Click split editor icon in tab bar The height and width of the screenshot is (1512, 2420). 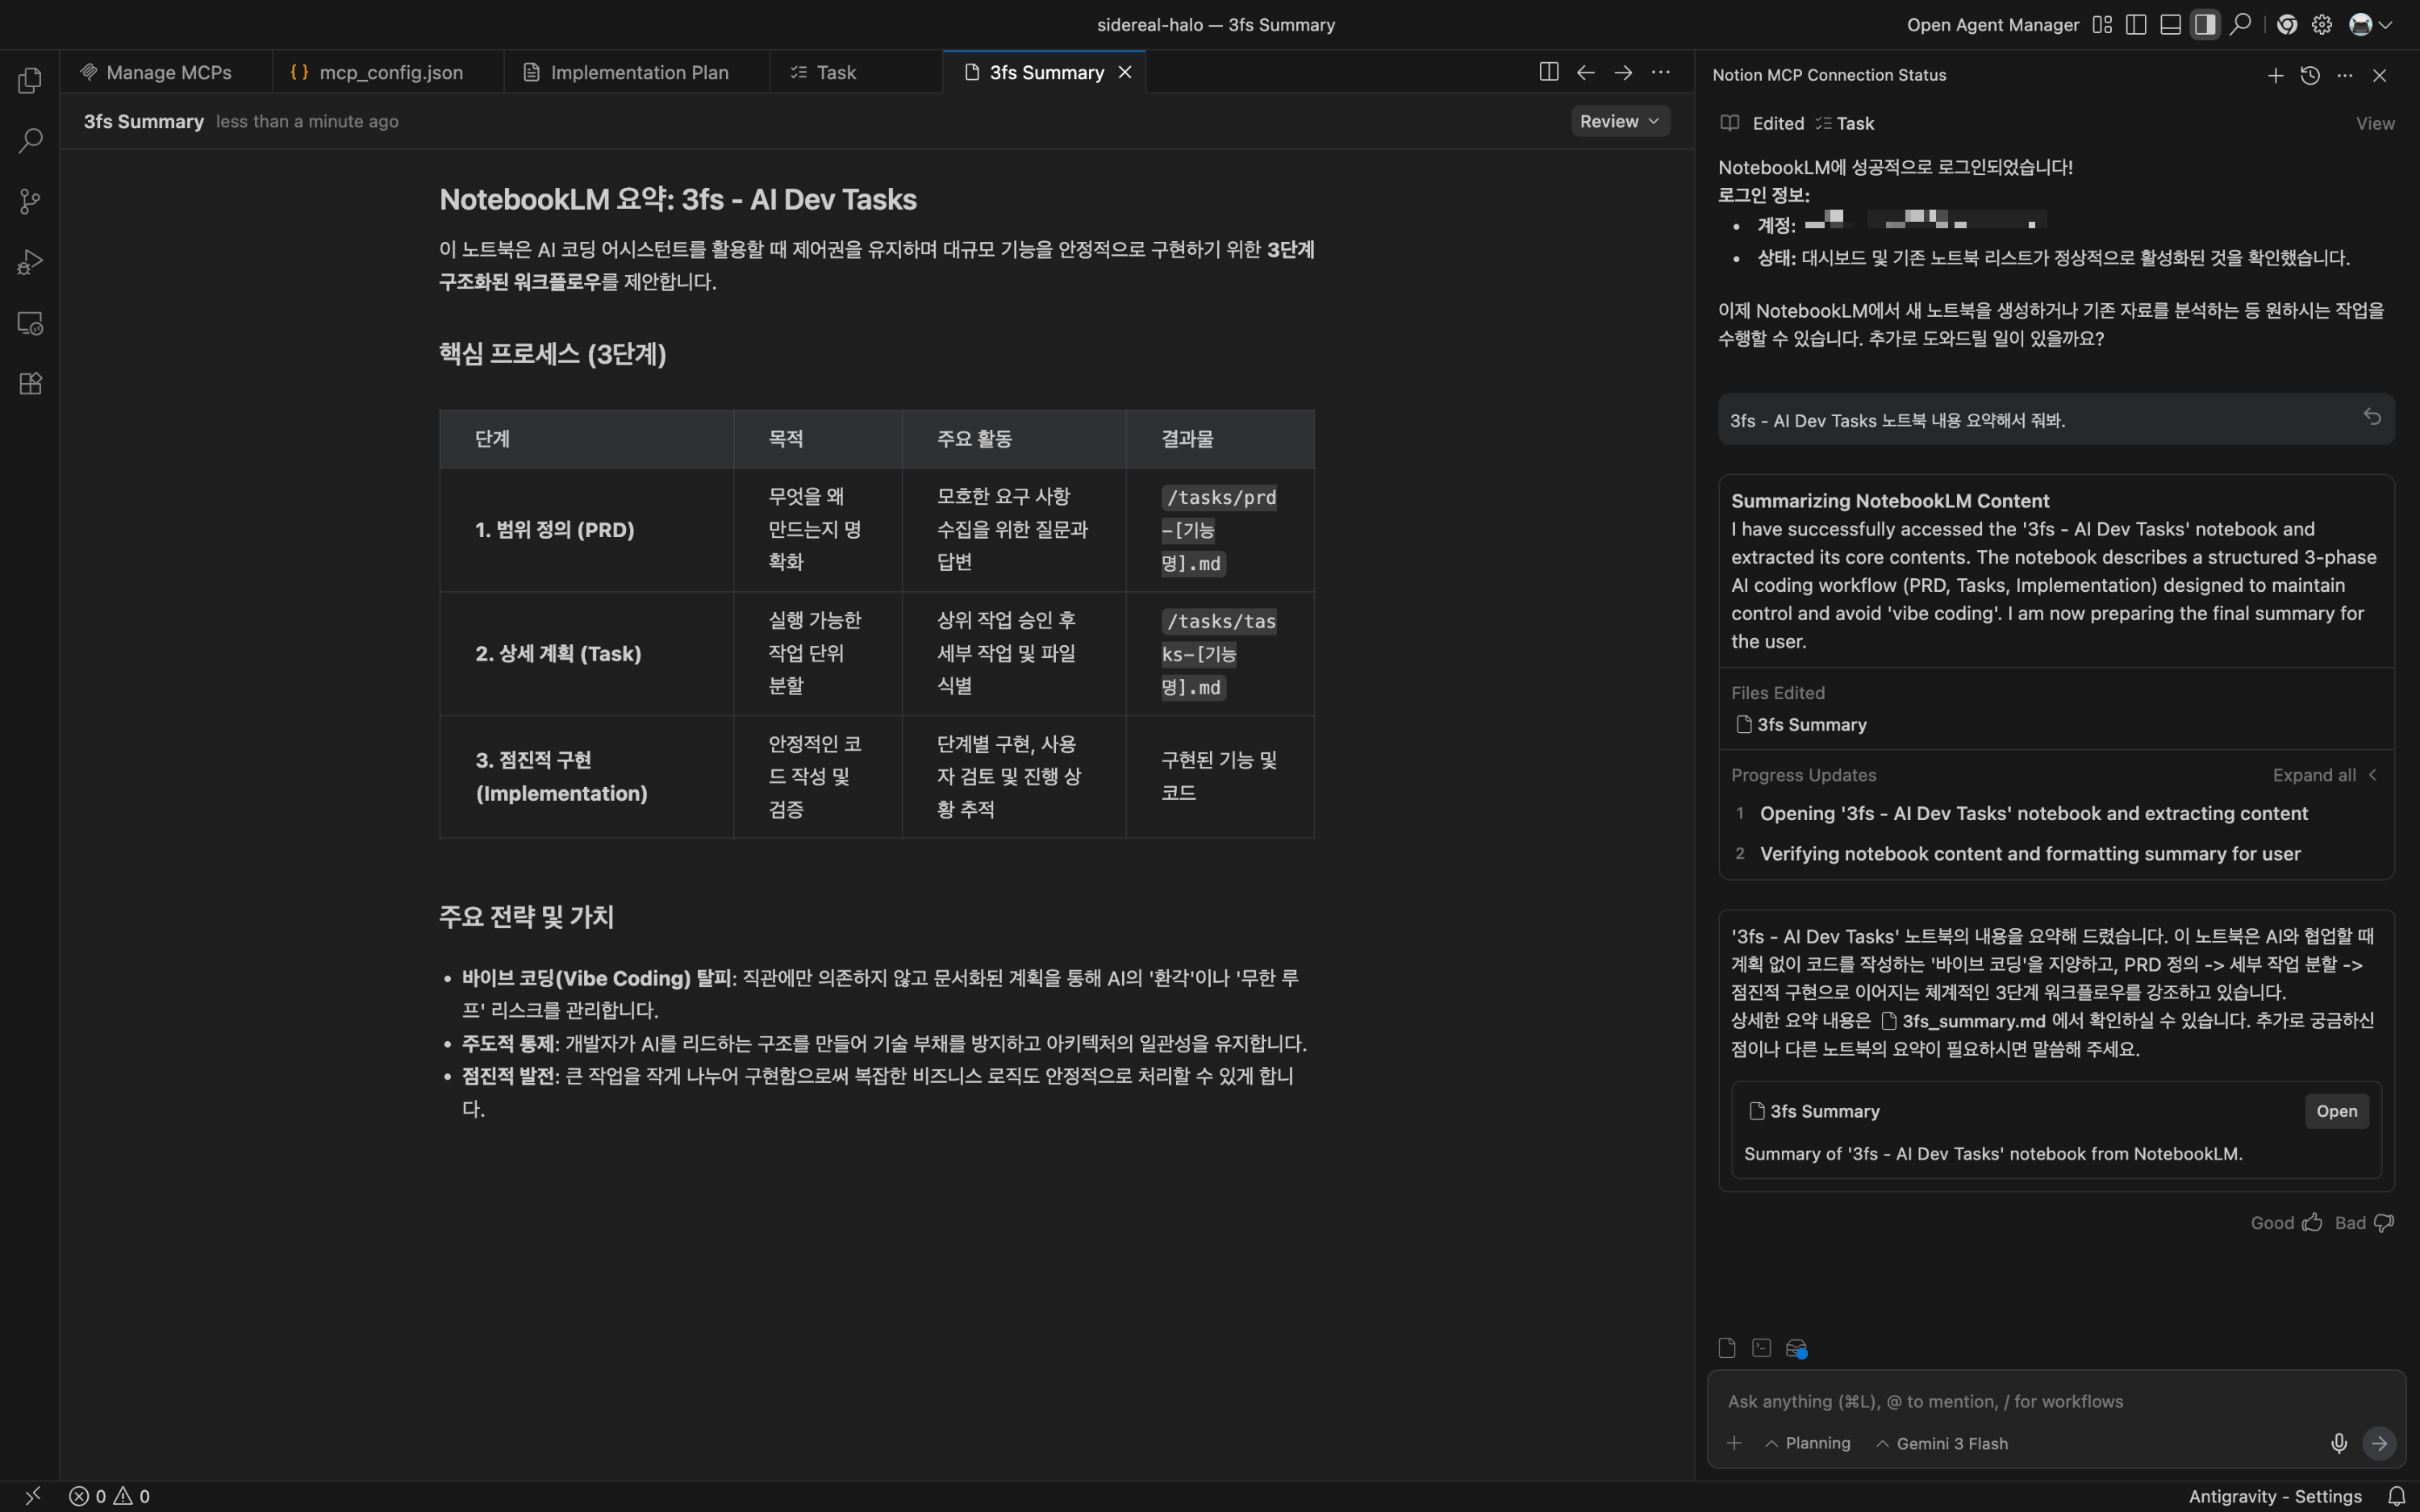click(x=1548, y=72)
